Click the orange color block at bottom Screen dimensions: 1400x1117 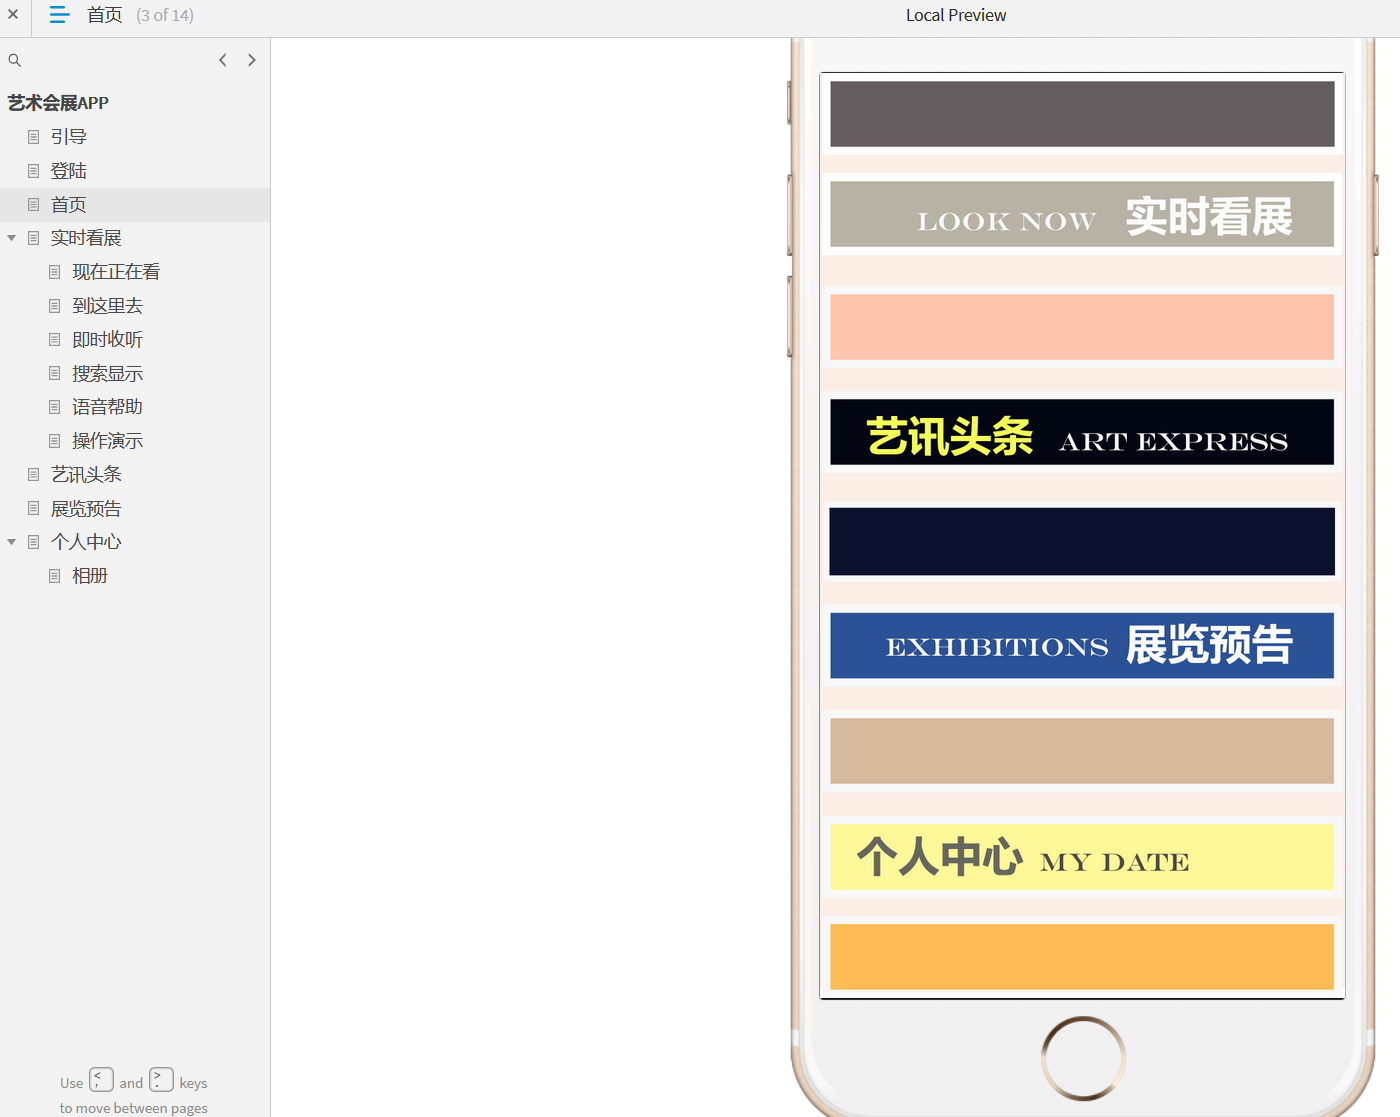1082,957
